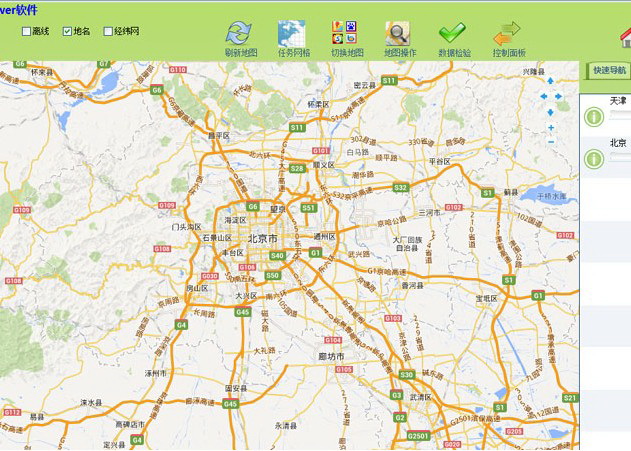Click the 密云县 label on map
This screenshot has width=631, height=451.
[365, 85]
